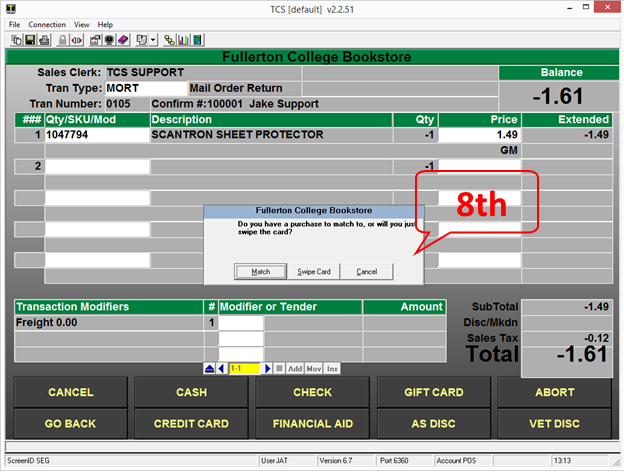Screen dimensions: 624x472
Task: Click the Tran Type MORT field
Action: point(146,88)
